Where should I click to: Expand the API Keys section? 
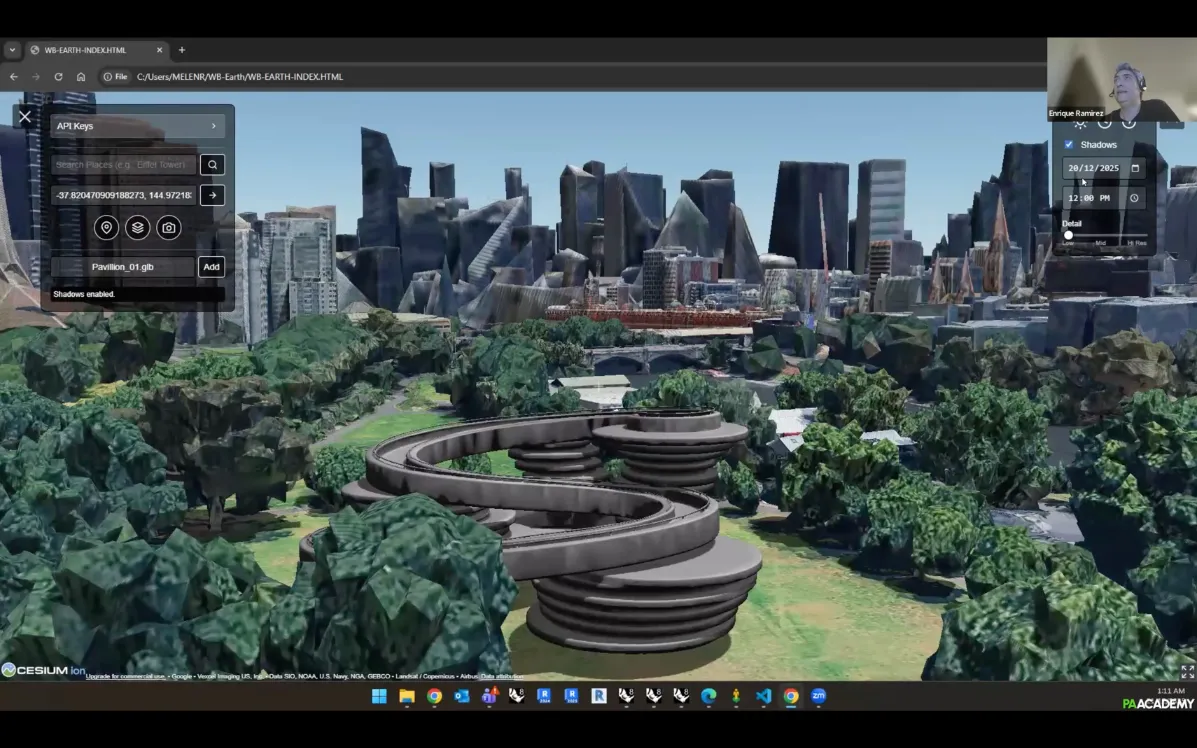137,126
